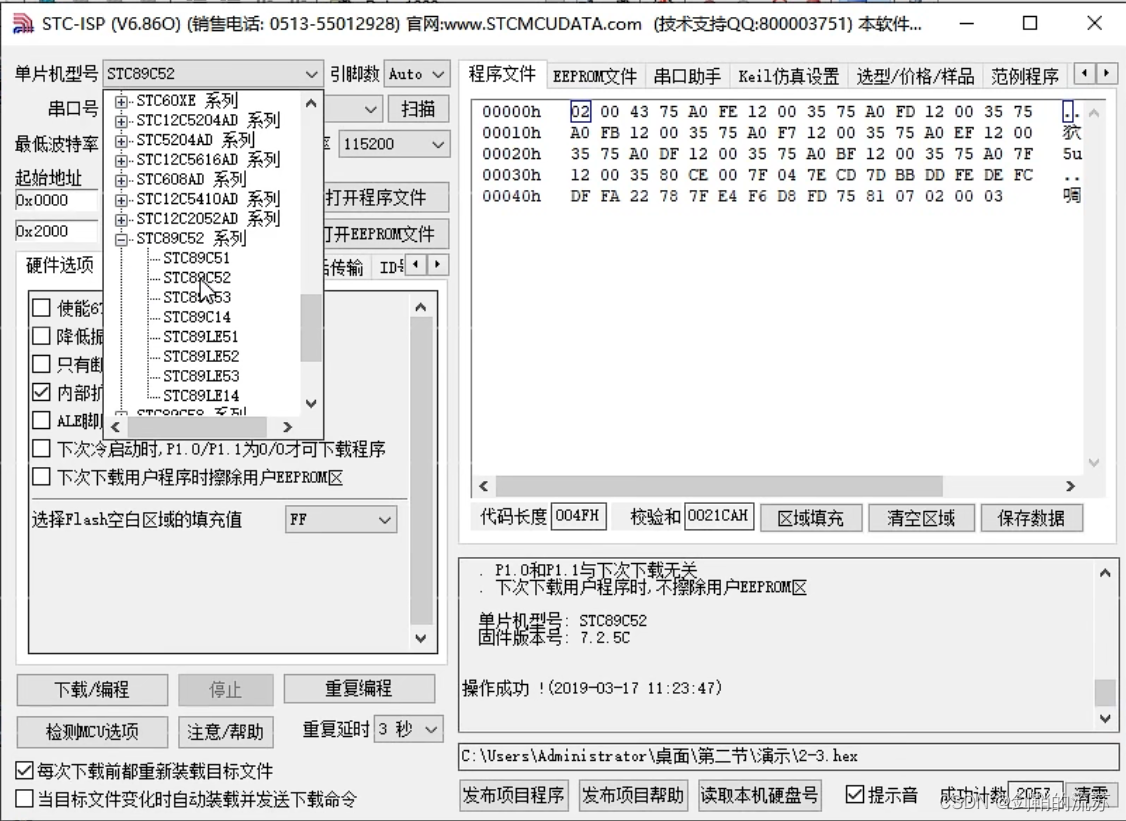Toggle 下次冷启动时 P1.0/P1.1 checkbox

(41, 449)
